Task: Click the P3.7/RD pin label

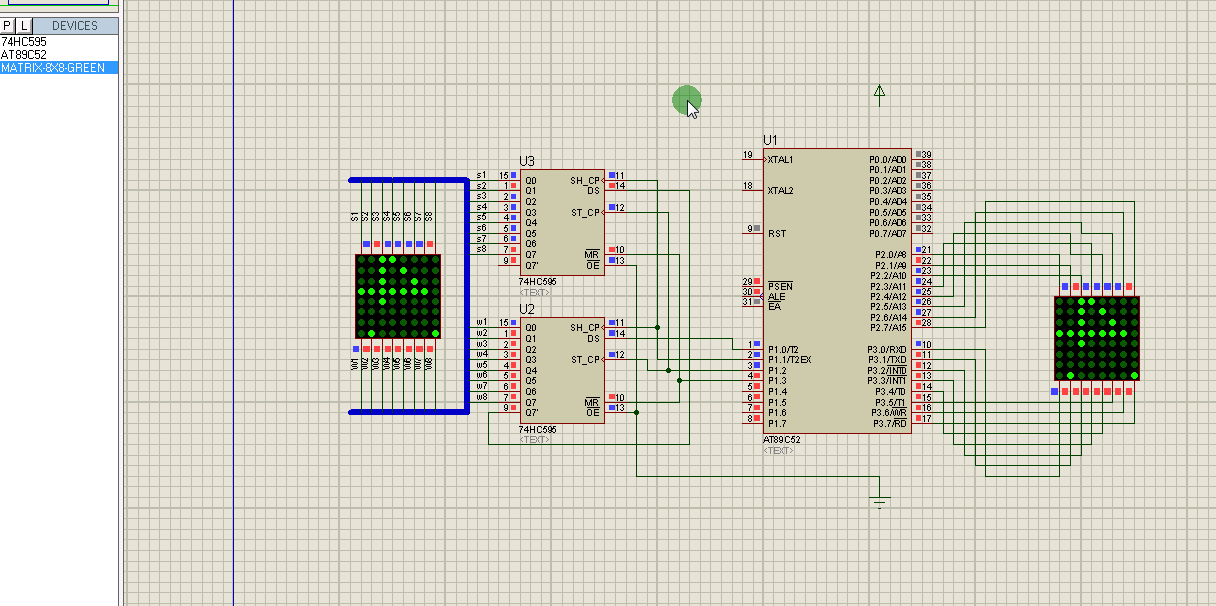Action: pyautogui.click(x=889, y=423)
